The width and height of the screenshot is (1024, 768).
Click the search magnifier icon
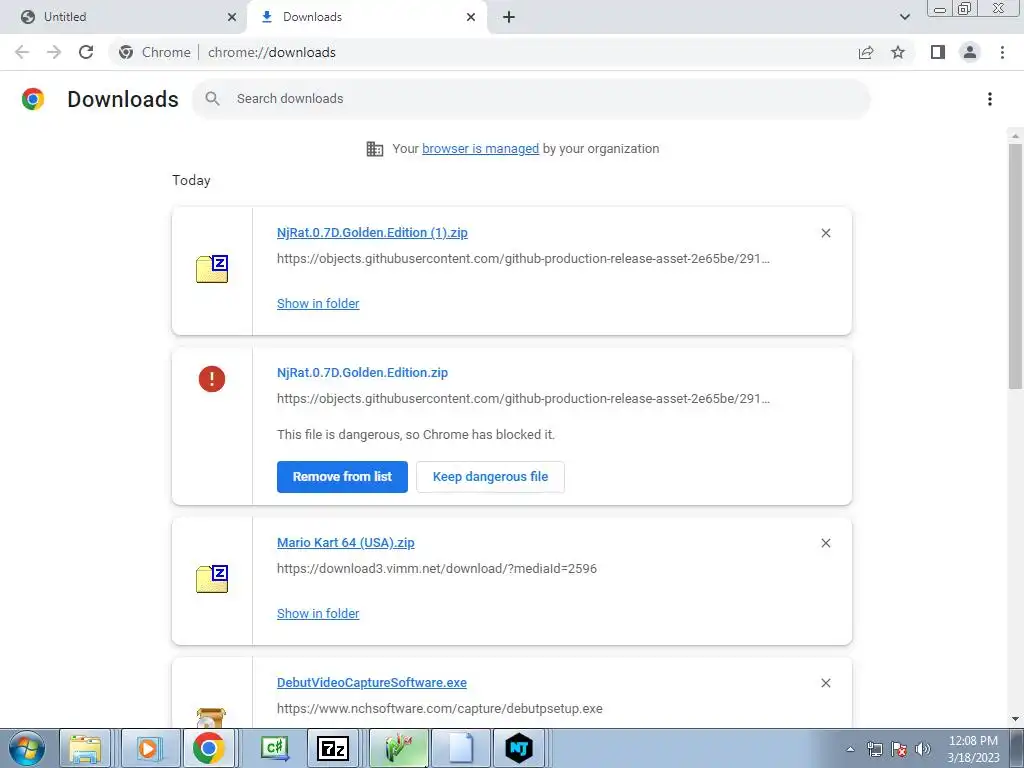[x=212, y=99]
